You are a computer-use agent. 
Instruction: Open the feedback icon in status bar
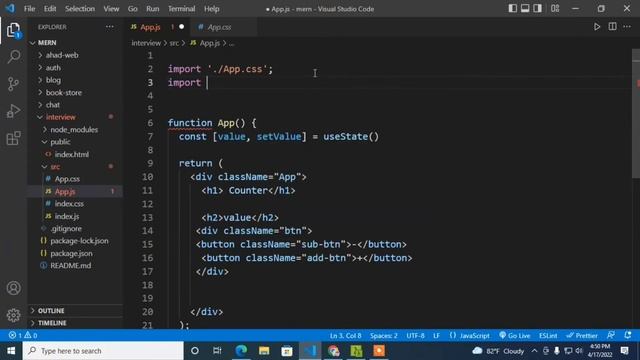[611, 336]
